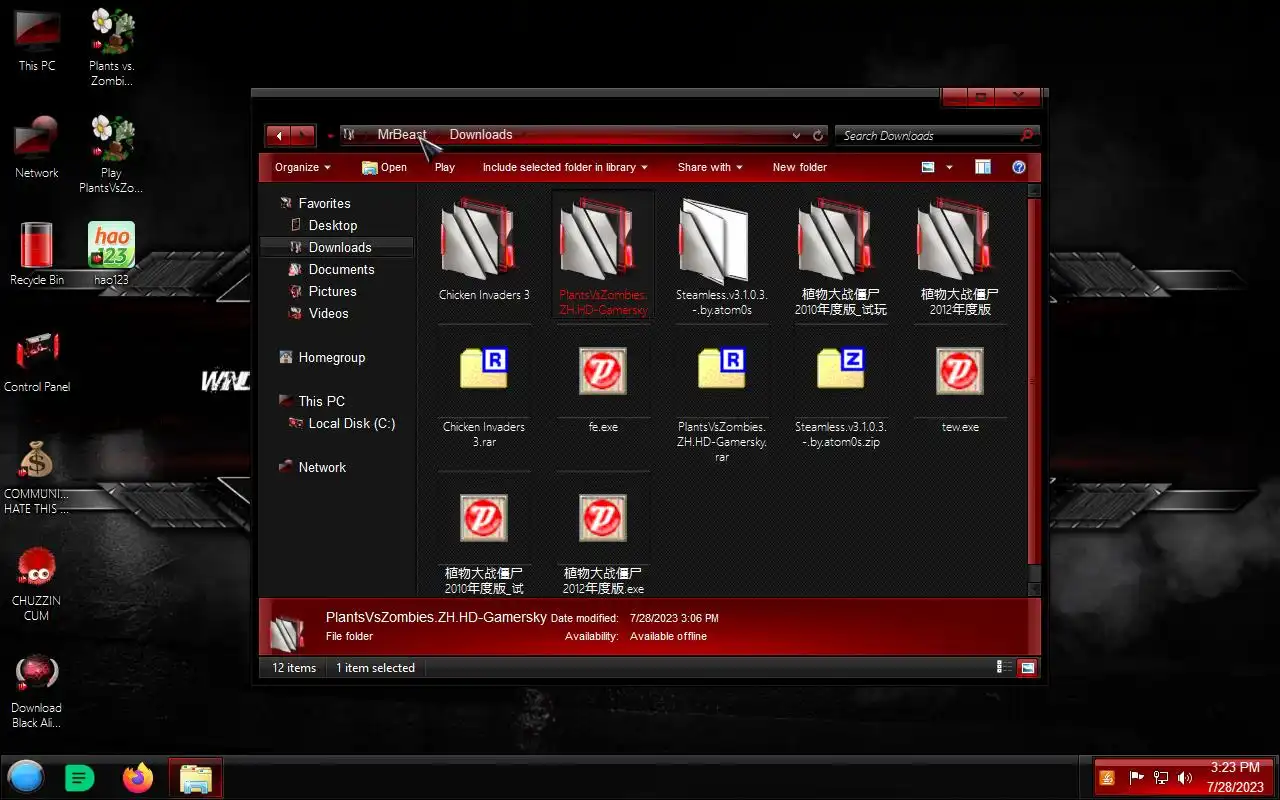The width and height of the screenshot is (1280, 800).
Task: Go back with the Back arrow button
Action: tap(278, 135)
